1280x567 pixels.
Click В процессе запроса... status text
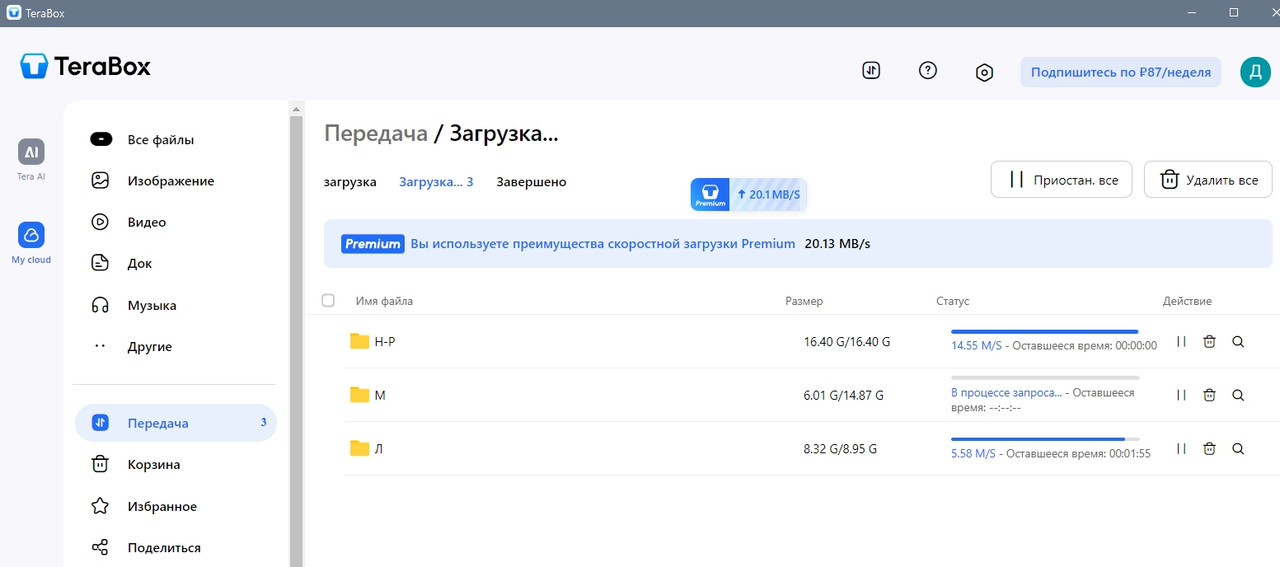(x=1006, y=393)
